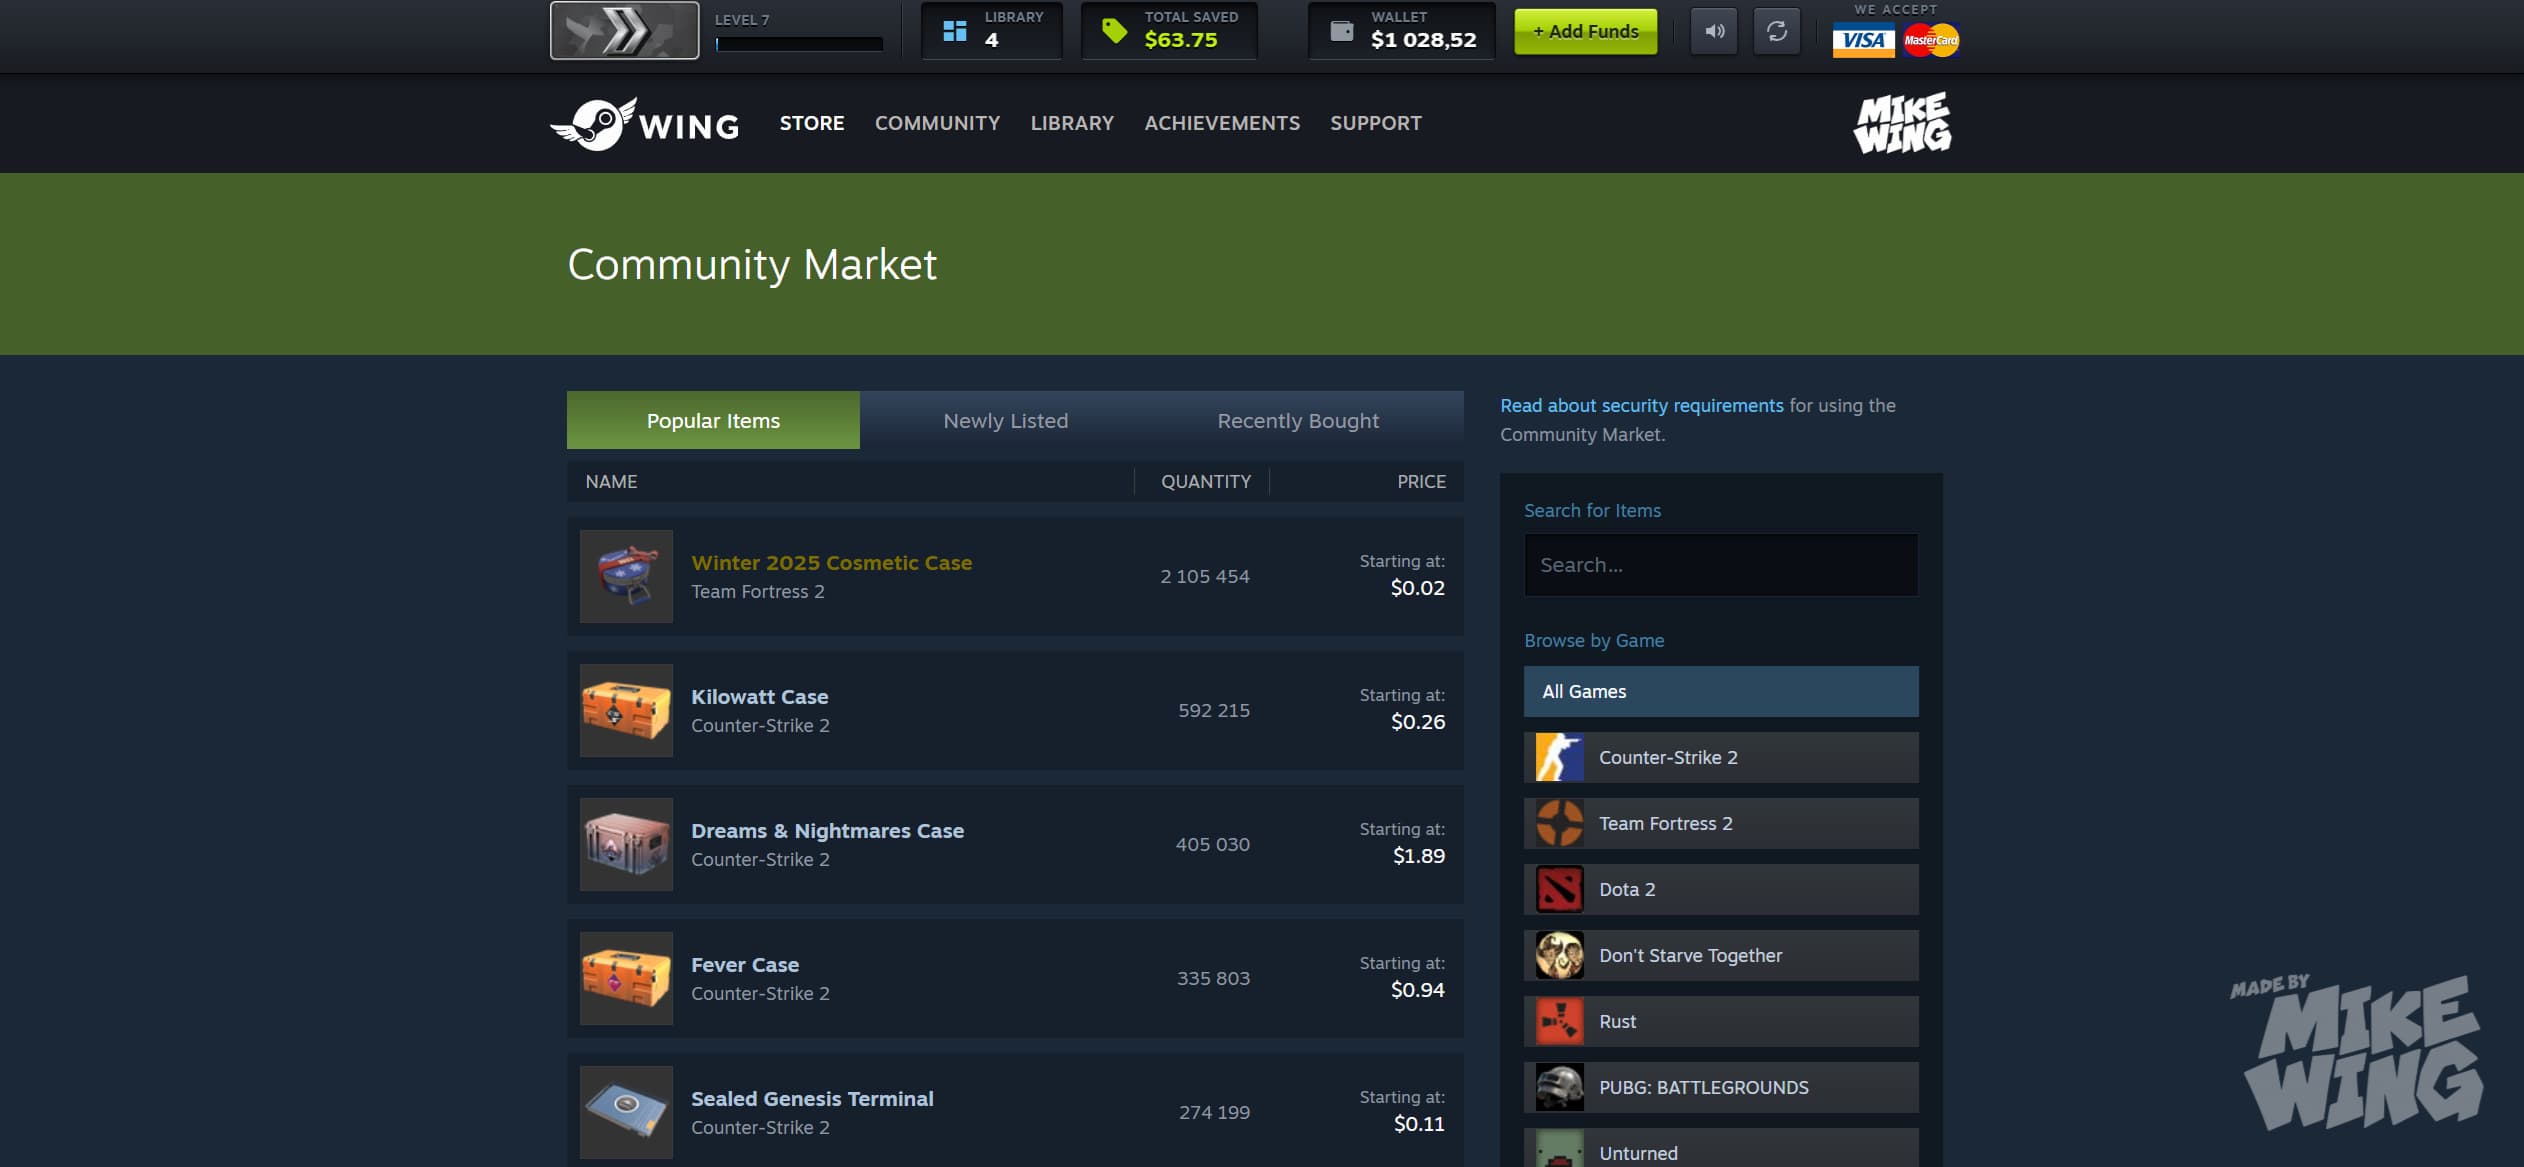
Task: Select the Rust game icon
Action: 1560,1021
